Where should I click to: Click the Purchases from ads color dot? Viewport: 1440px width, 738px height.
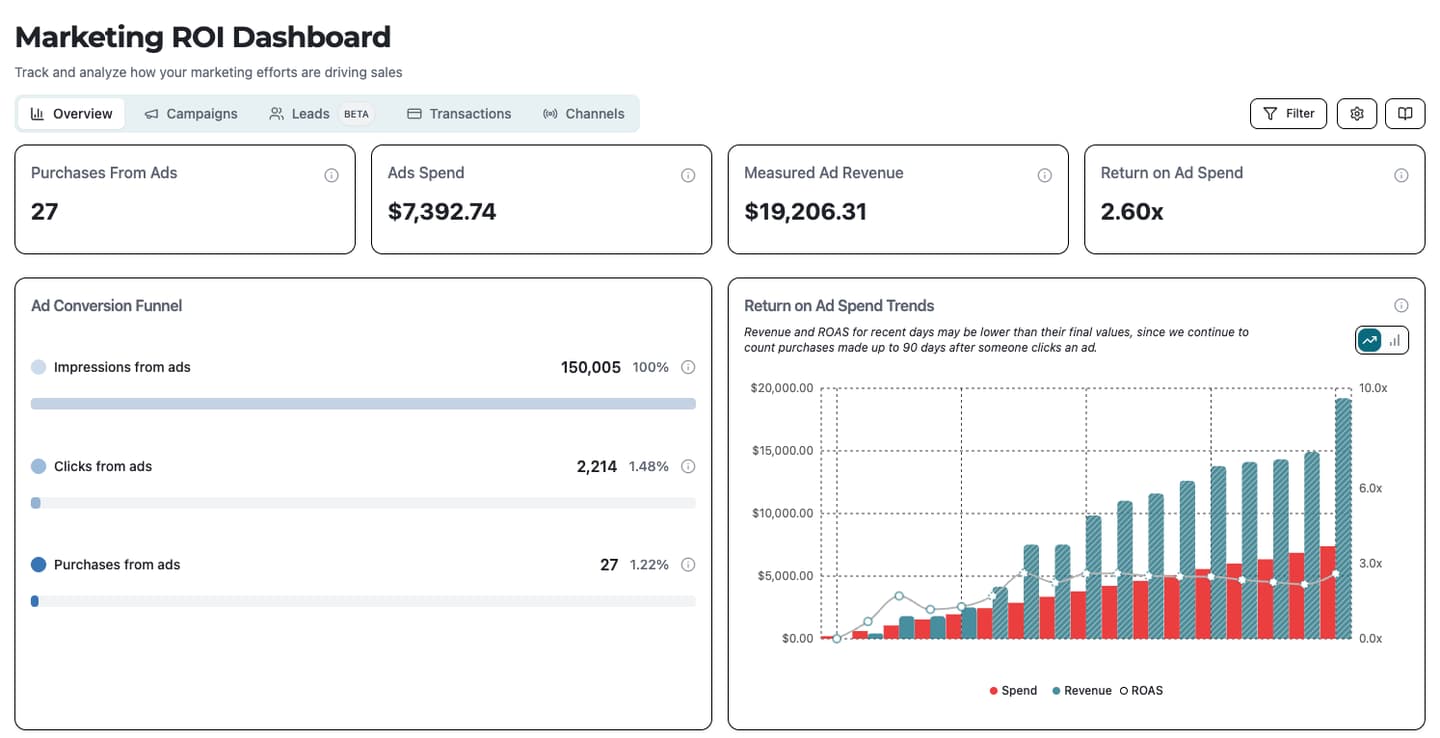point(39,565)
